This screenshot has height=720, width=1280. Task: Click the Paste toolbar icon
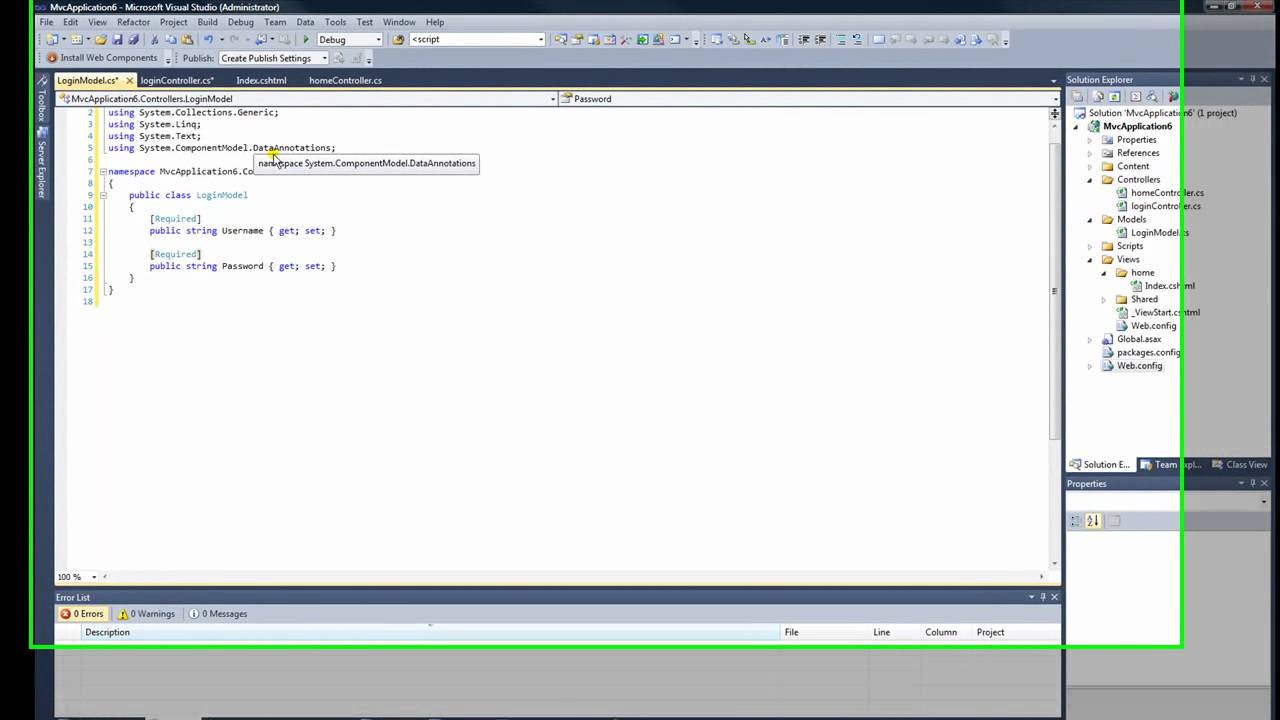[x=187, y=39]
